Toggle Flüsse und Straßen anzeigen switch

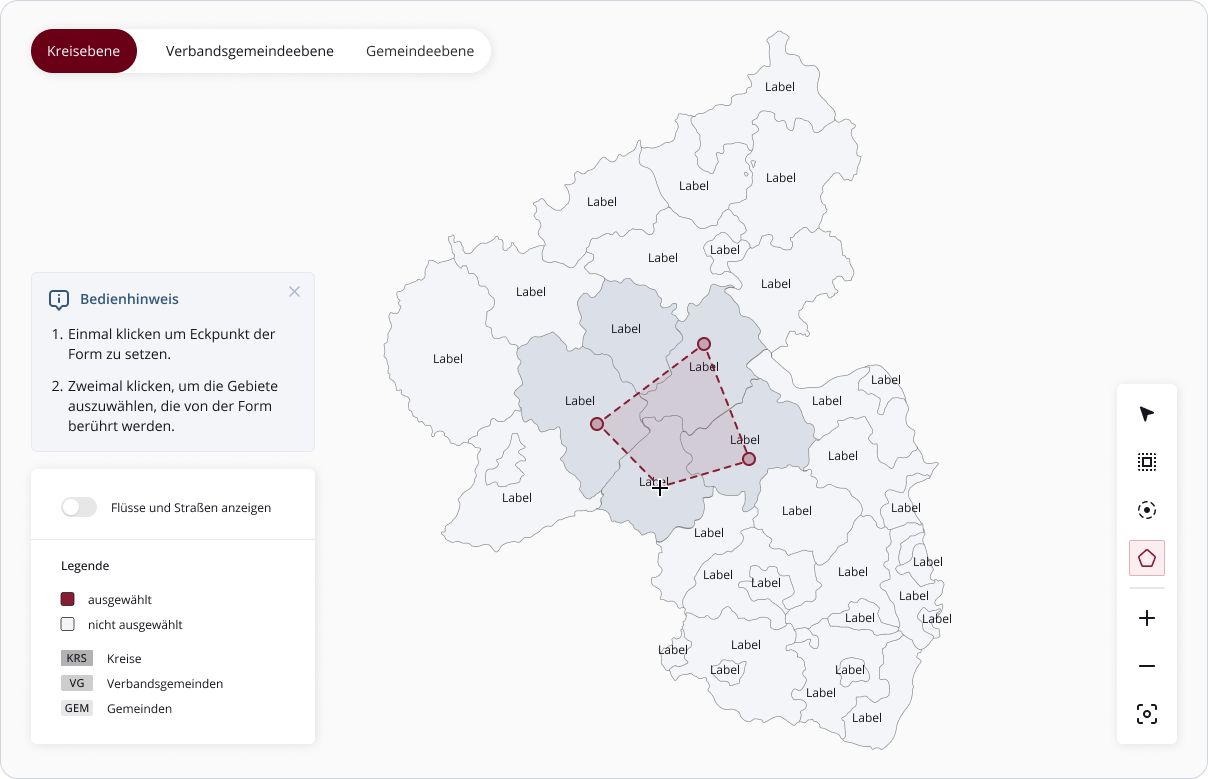(x=79, y=507)
